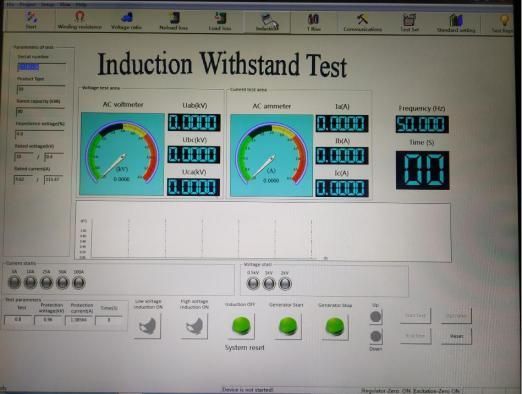
Task: Click the green Generator Start button
Action: (288, 326)
